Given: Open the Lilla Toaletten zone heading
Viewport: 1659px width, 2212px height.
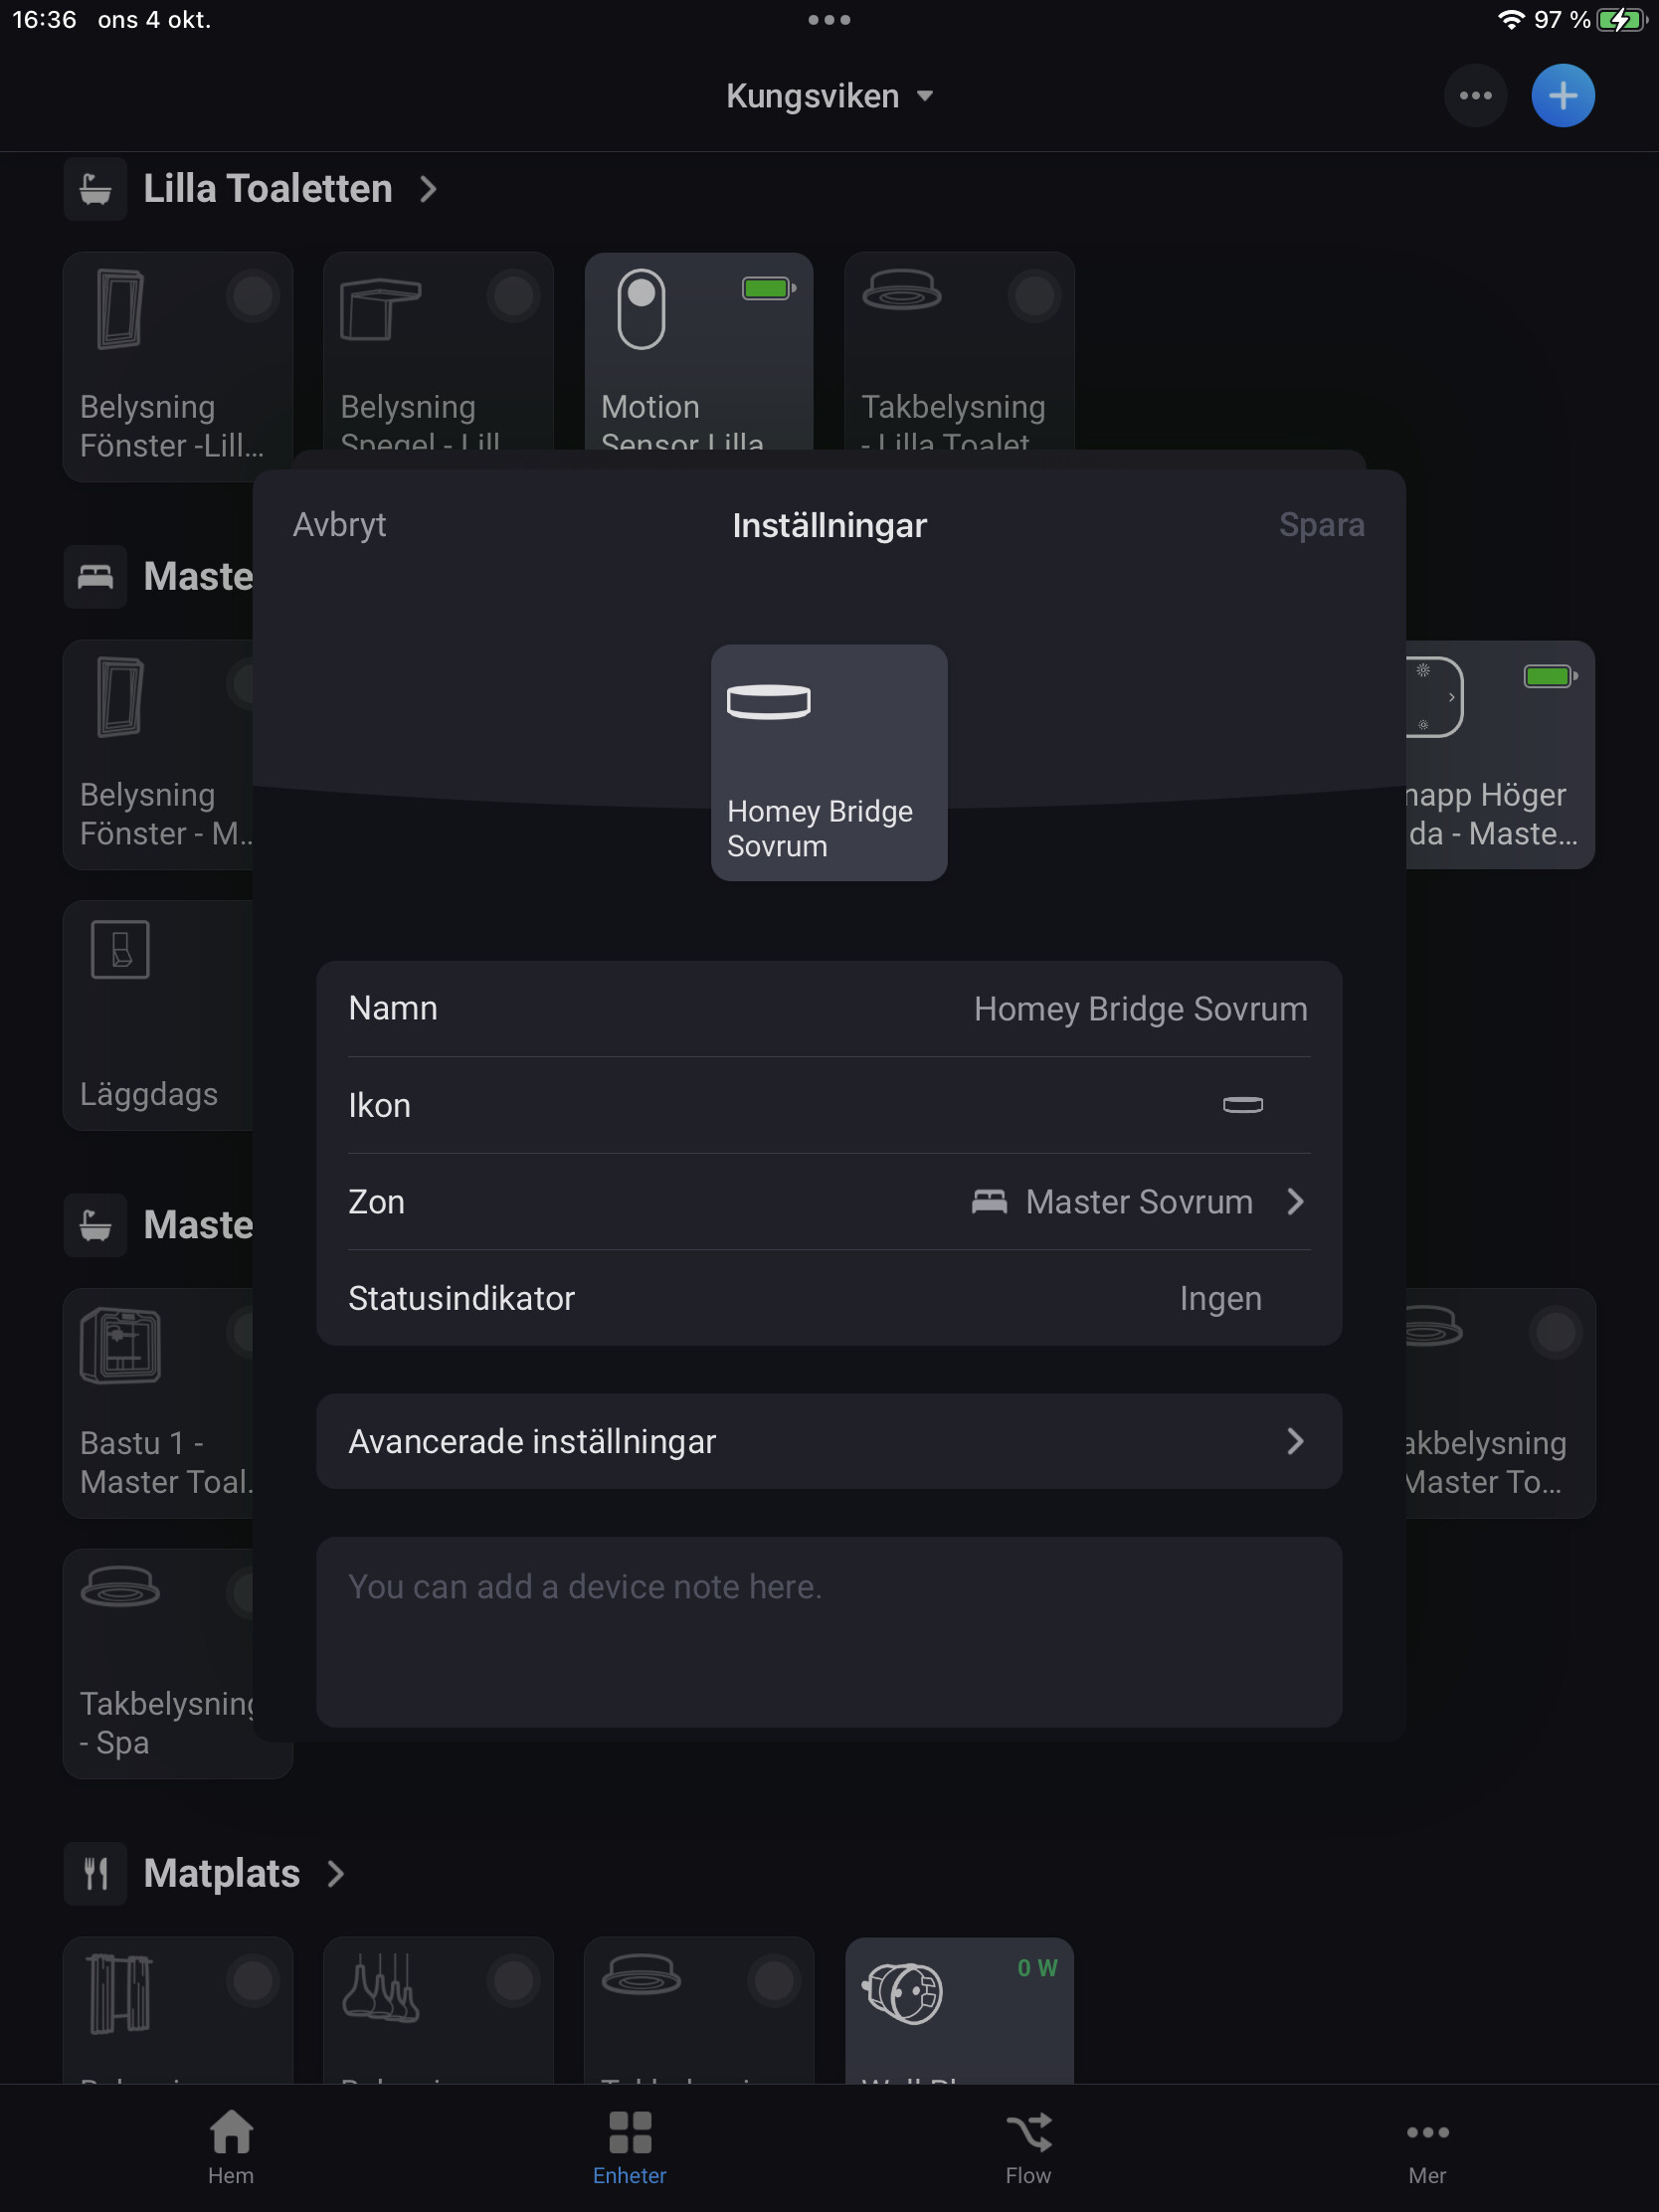Looking at the screenshot, I should click(x=268, y=189).
